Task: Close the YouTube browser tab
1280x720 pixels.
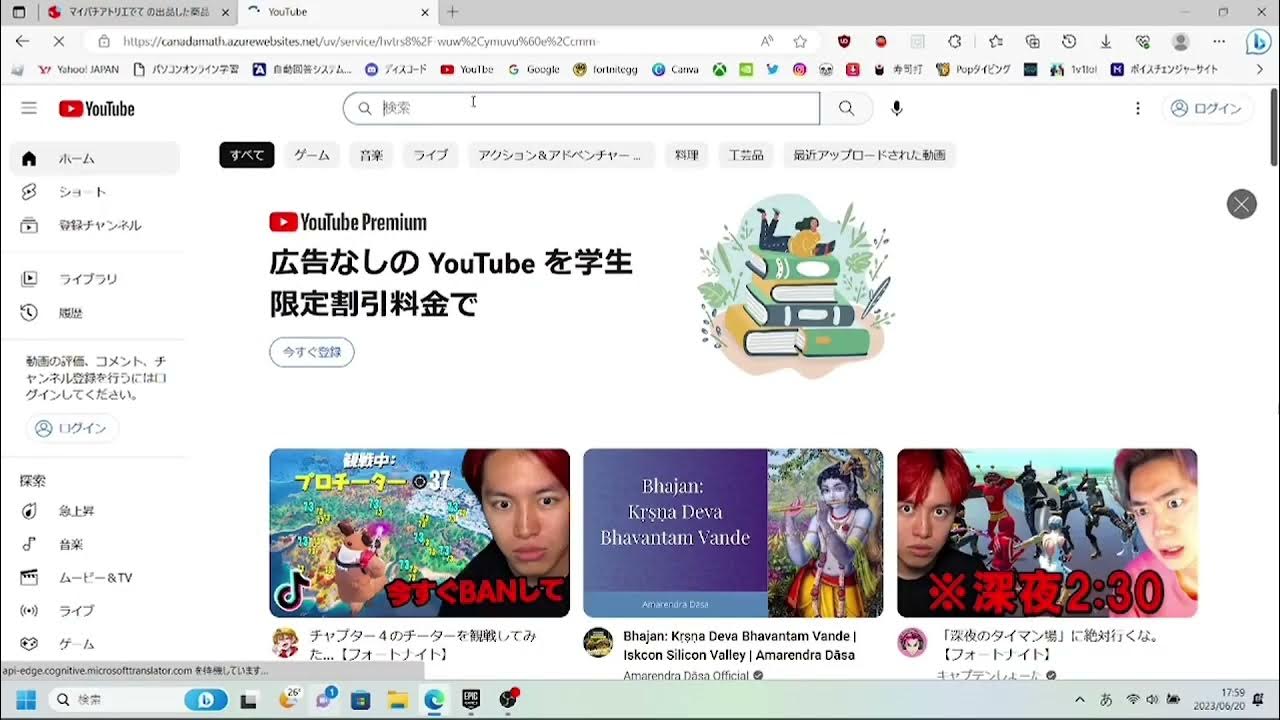Action: 425,12
